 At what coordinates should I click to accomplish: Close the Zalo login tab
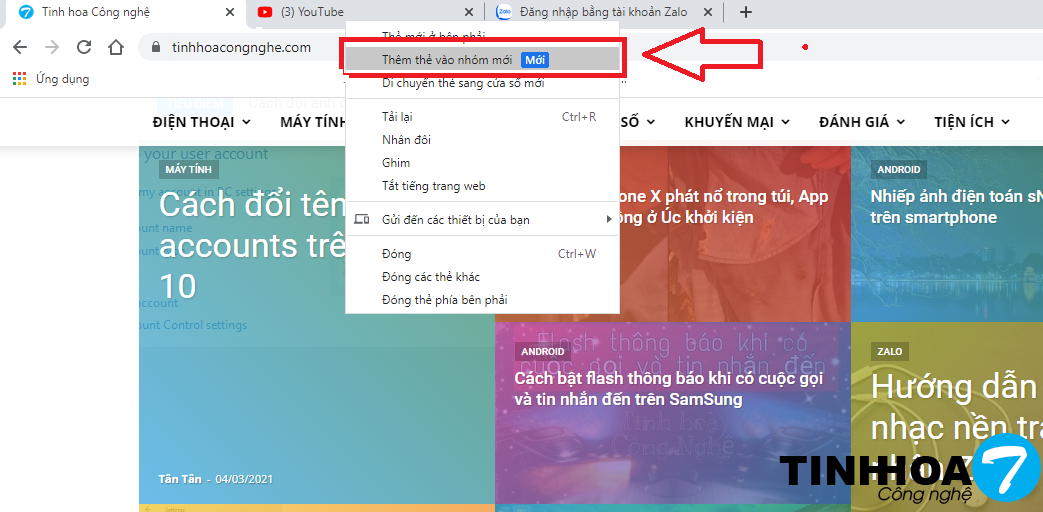pos(708,13)
